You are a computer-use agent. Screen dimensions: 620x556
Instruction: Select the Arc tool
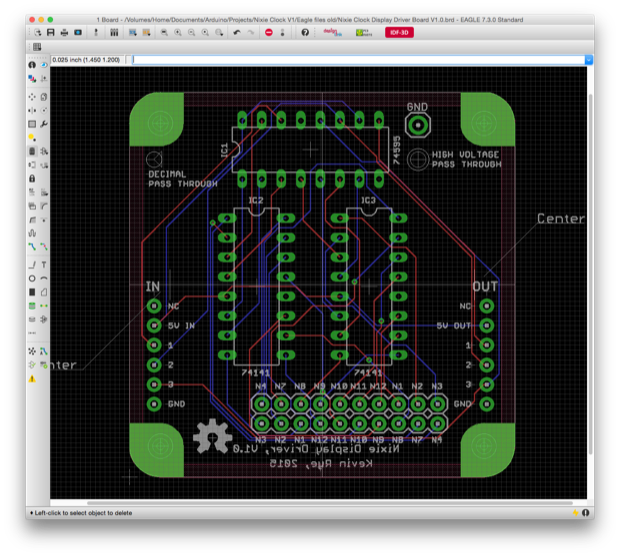pos(44,279)
